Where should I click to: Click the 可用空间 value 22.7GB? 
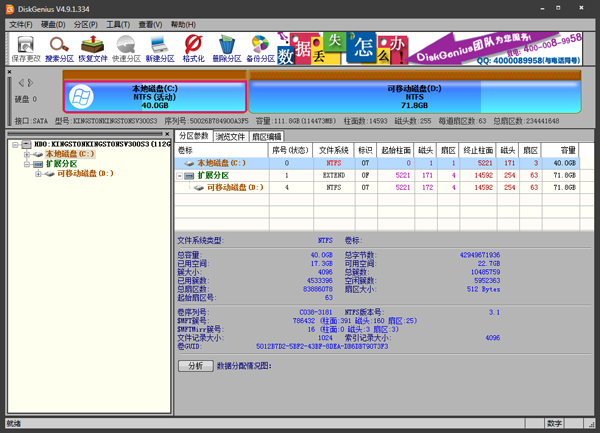489,264
